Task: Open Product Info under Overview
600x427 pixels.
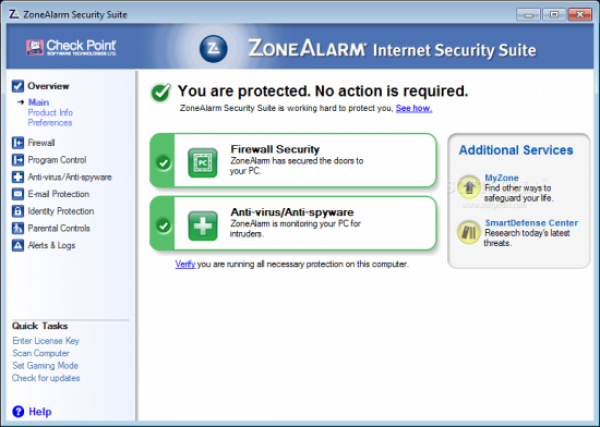Action: coord(50,113)
